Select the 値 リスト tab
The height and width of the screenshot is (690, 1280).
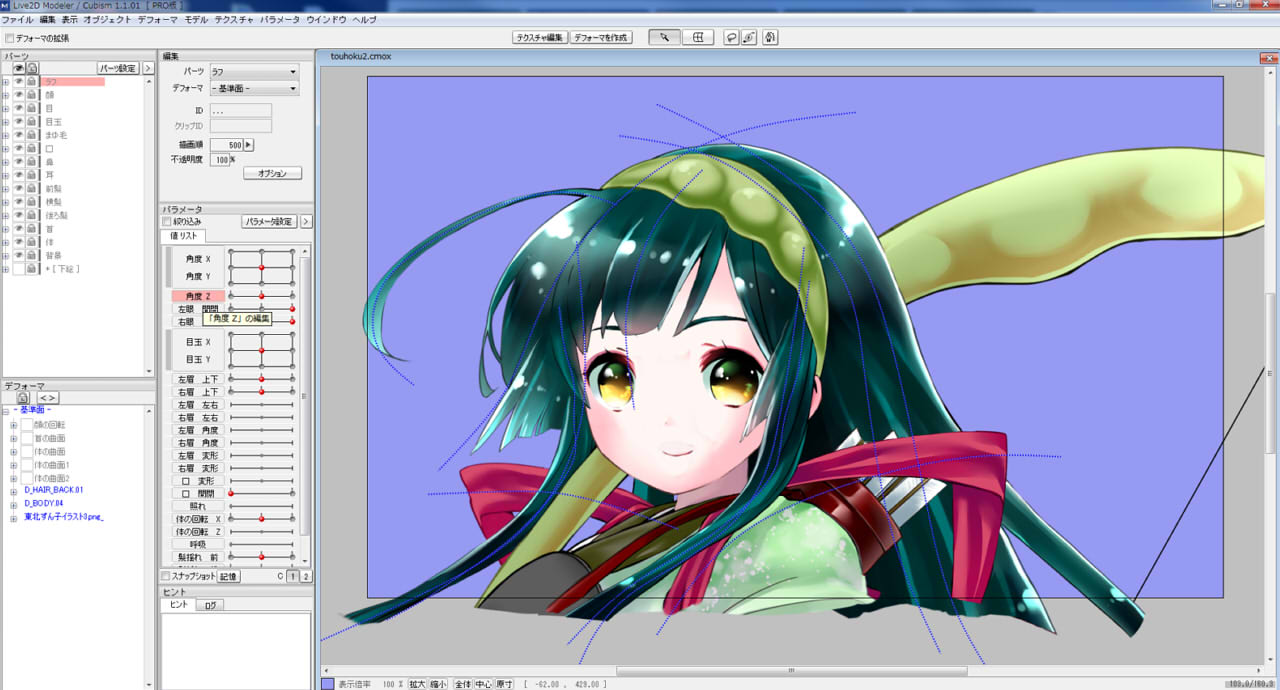pos(184,236)
